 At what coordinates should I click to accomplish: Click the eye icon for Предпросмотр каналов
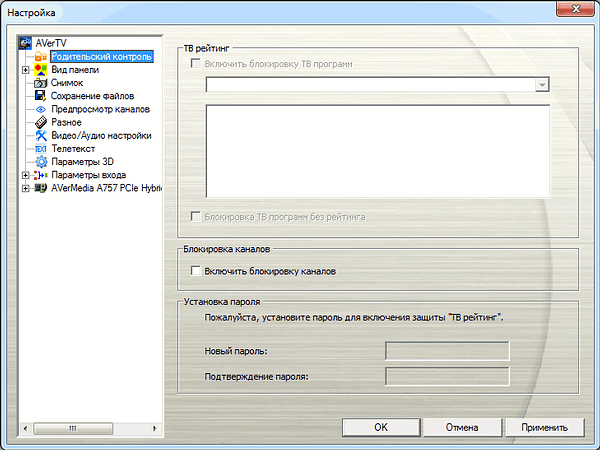pos(41,109)
